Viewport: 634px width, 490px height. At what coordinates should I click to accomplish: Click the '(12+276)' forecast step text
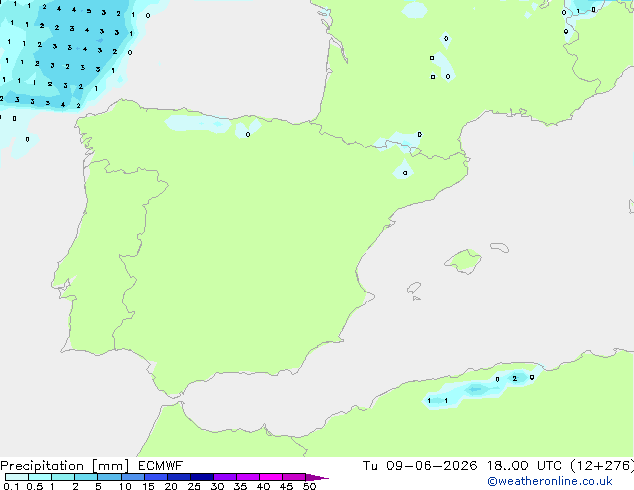point(602,466)
